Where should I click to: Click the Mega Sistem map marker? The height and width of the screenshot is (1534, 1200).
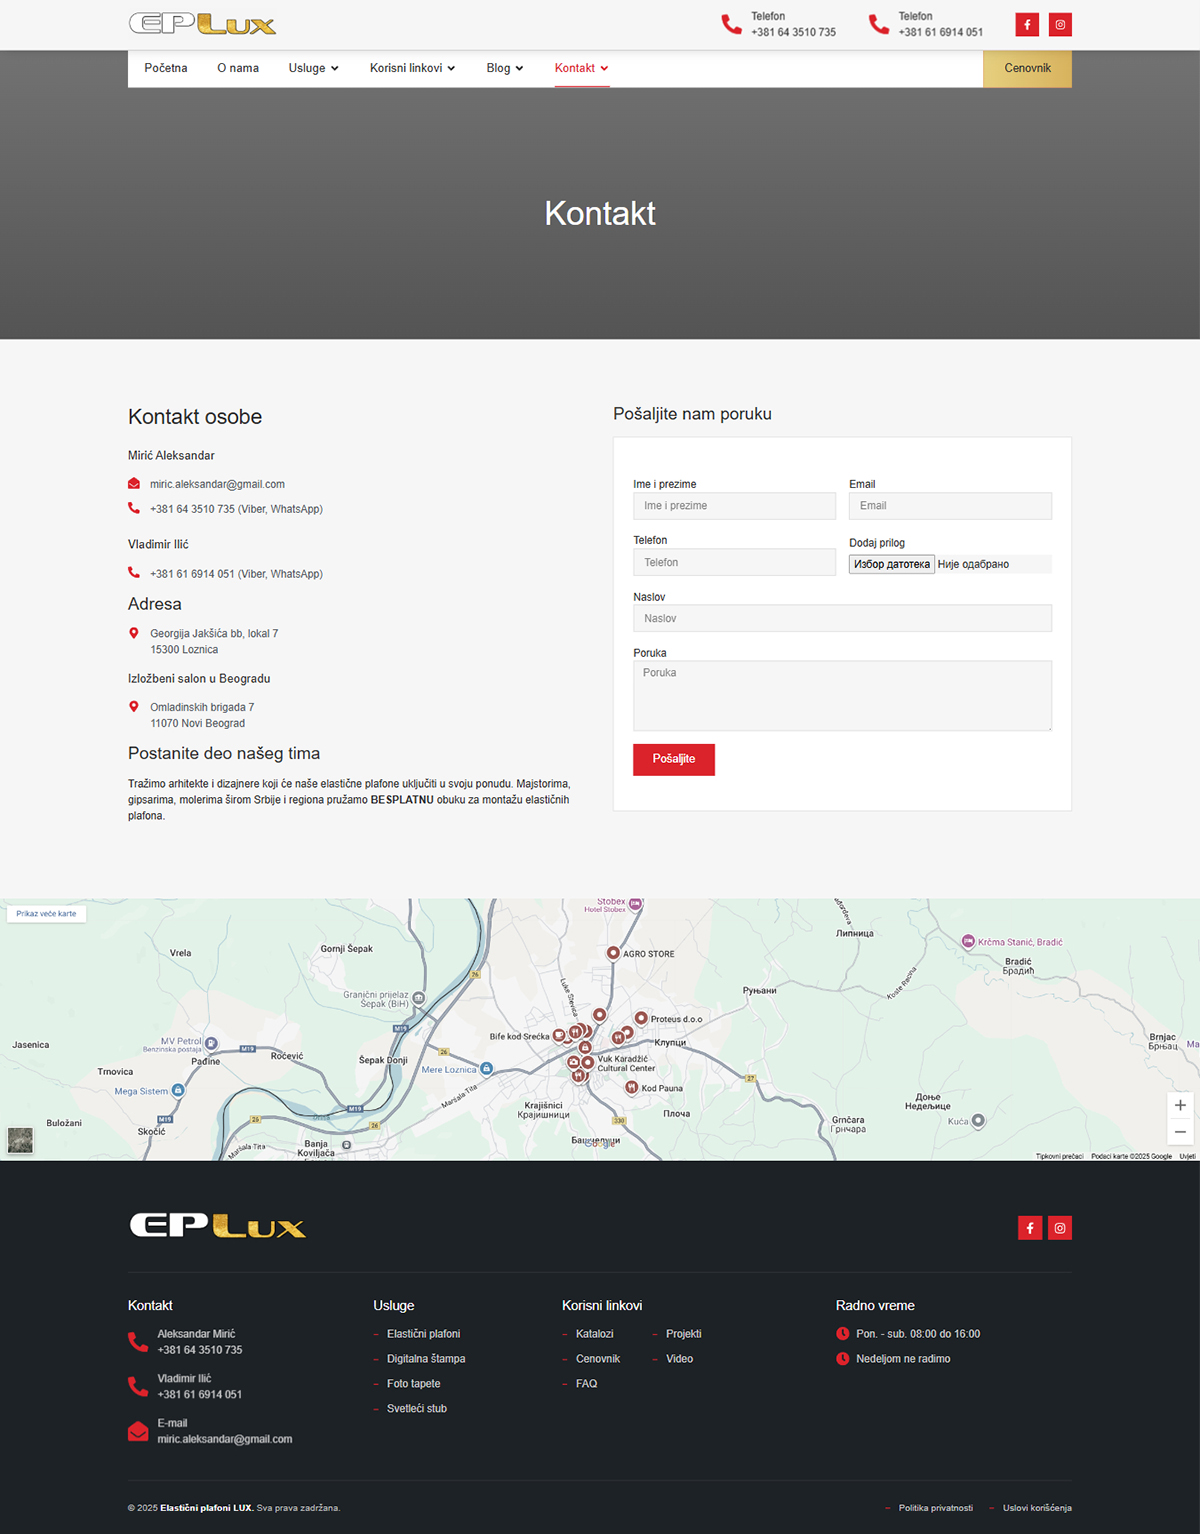point(178,1090)
